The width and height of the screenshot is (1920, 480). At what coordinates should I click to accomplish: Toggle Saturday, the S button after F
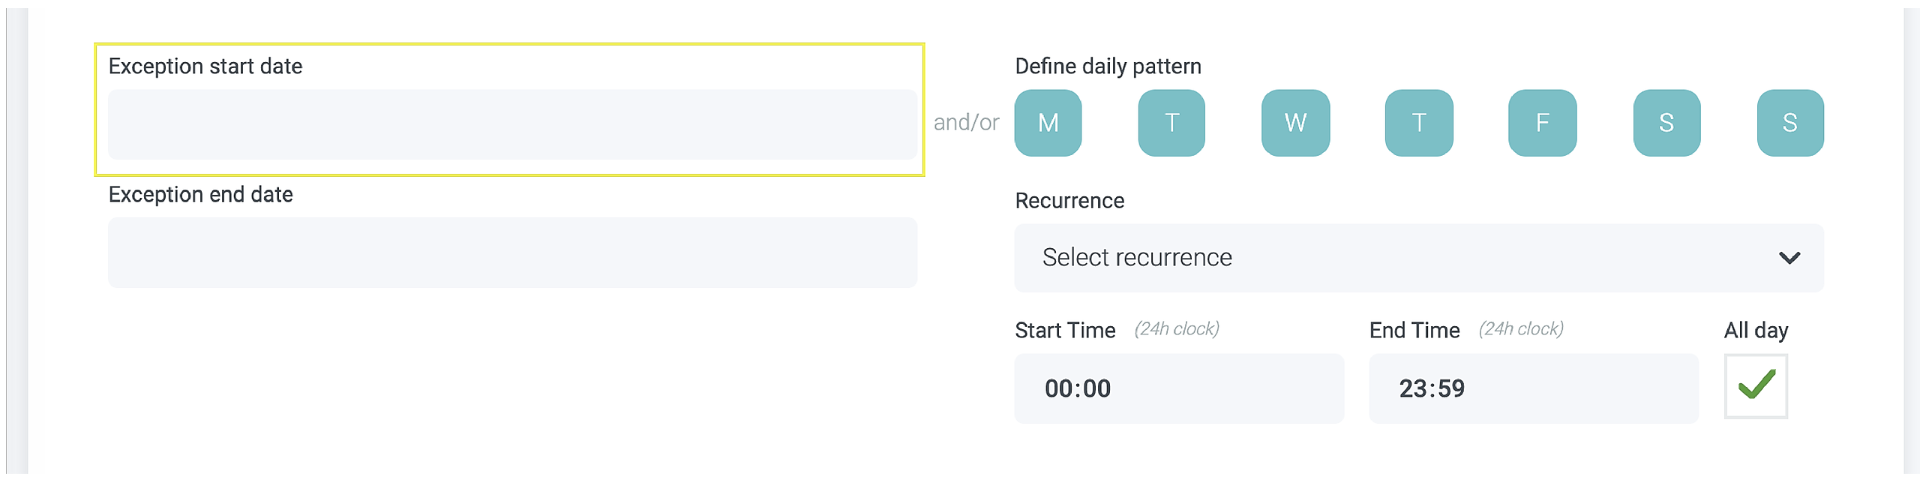(x=1666, y=123)
